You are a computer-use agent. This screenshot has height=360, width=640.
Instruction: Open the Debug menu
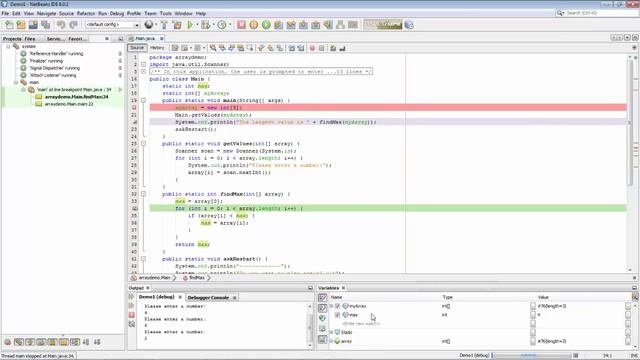[x=117, y=13]
